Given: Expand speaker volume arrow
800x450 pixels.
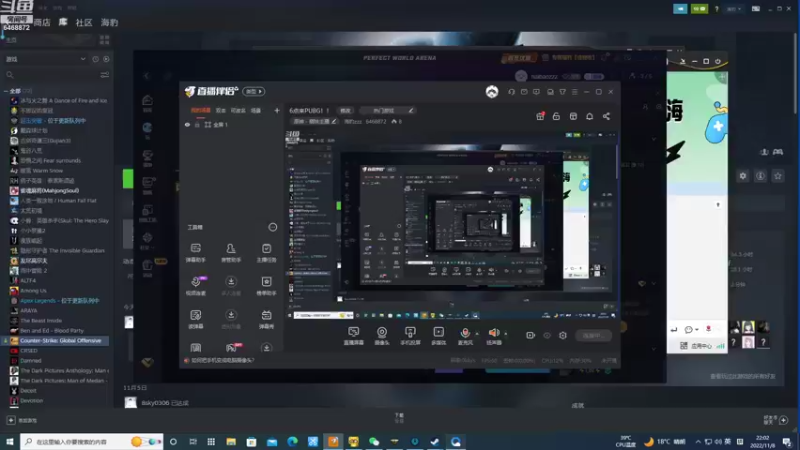Looking at the screenshot, I should [506, 334].
